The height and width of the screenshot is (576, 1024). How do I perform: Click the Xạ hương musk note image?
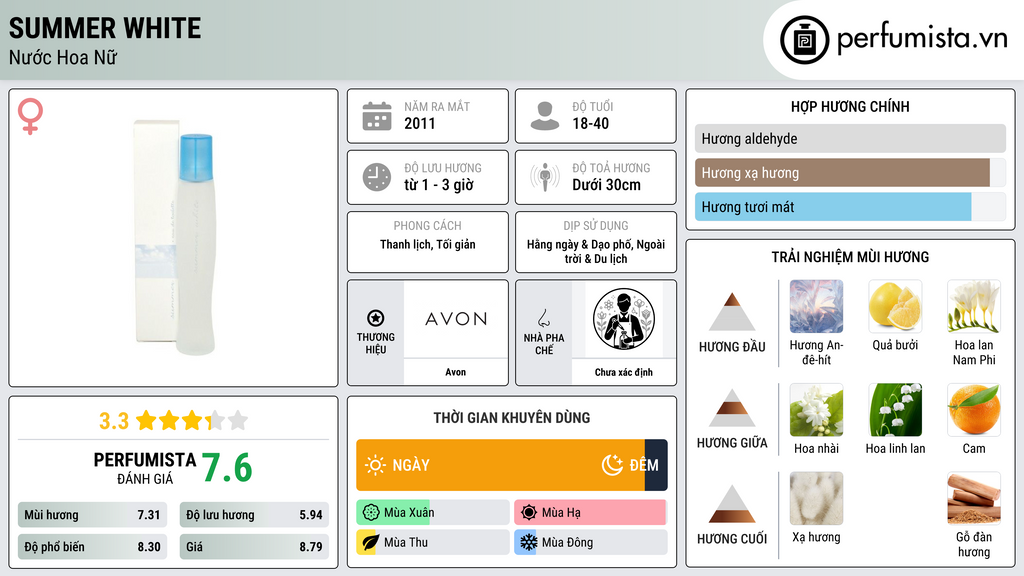pos(816,498)
